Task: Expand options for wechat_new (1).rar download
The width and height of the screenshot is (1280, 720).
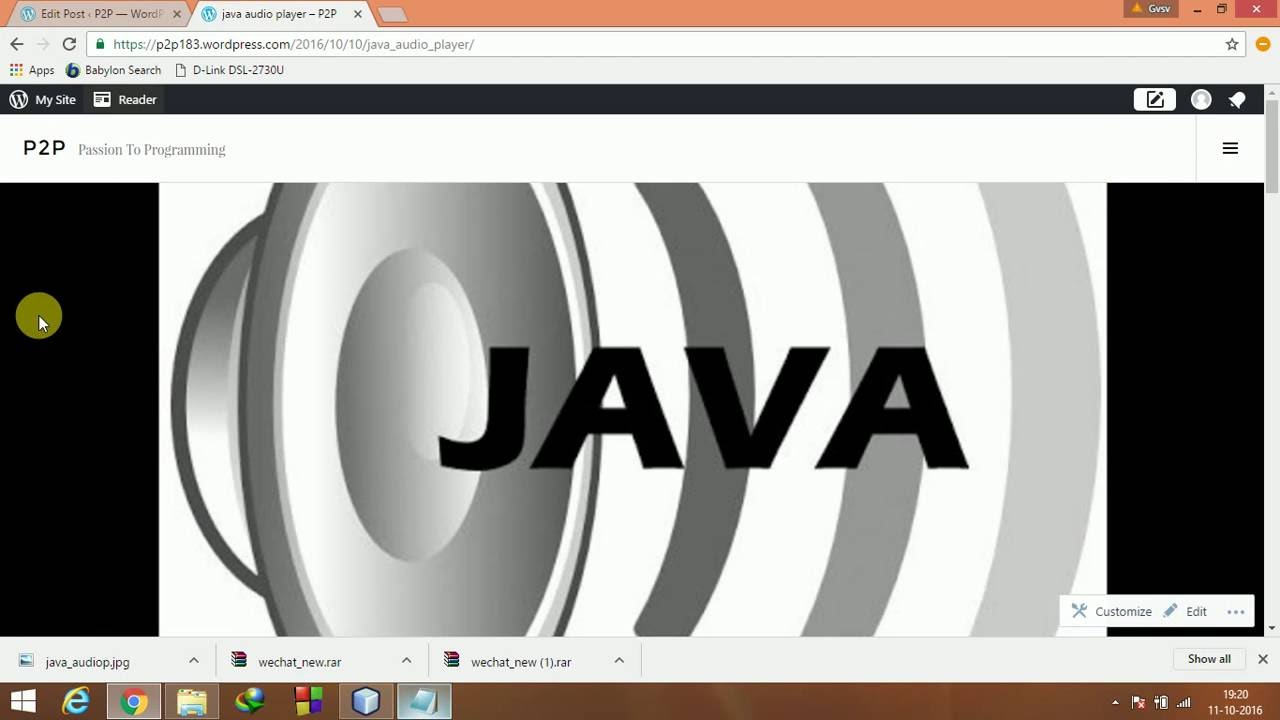Action: coord(619,660)
